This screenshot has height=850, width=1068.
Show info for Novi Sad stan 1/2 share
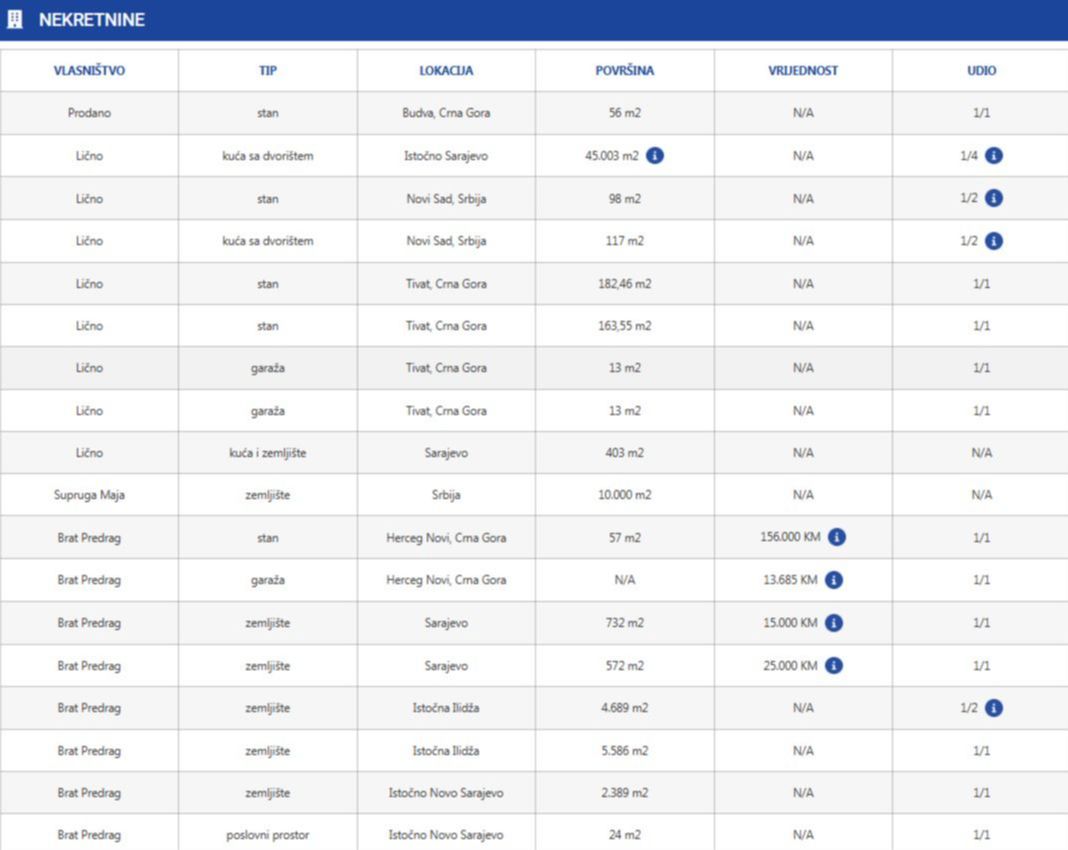993,198
